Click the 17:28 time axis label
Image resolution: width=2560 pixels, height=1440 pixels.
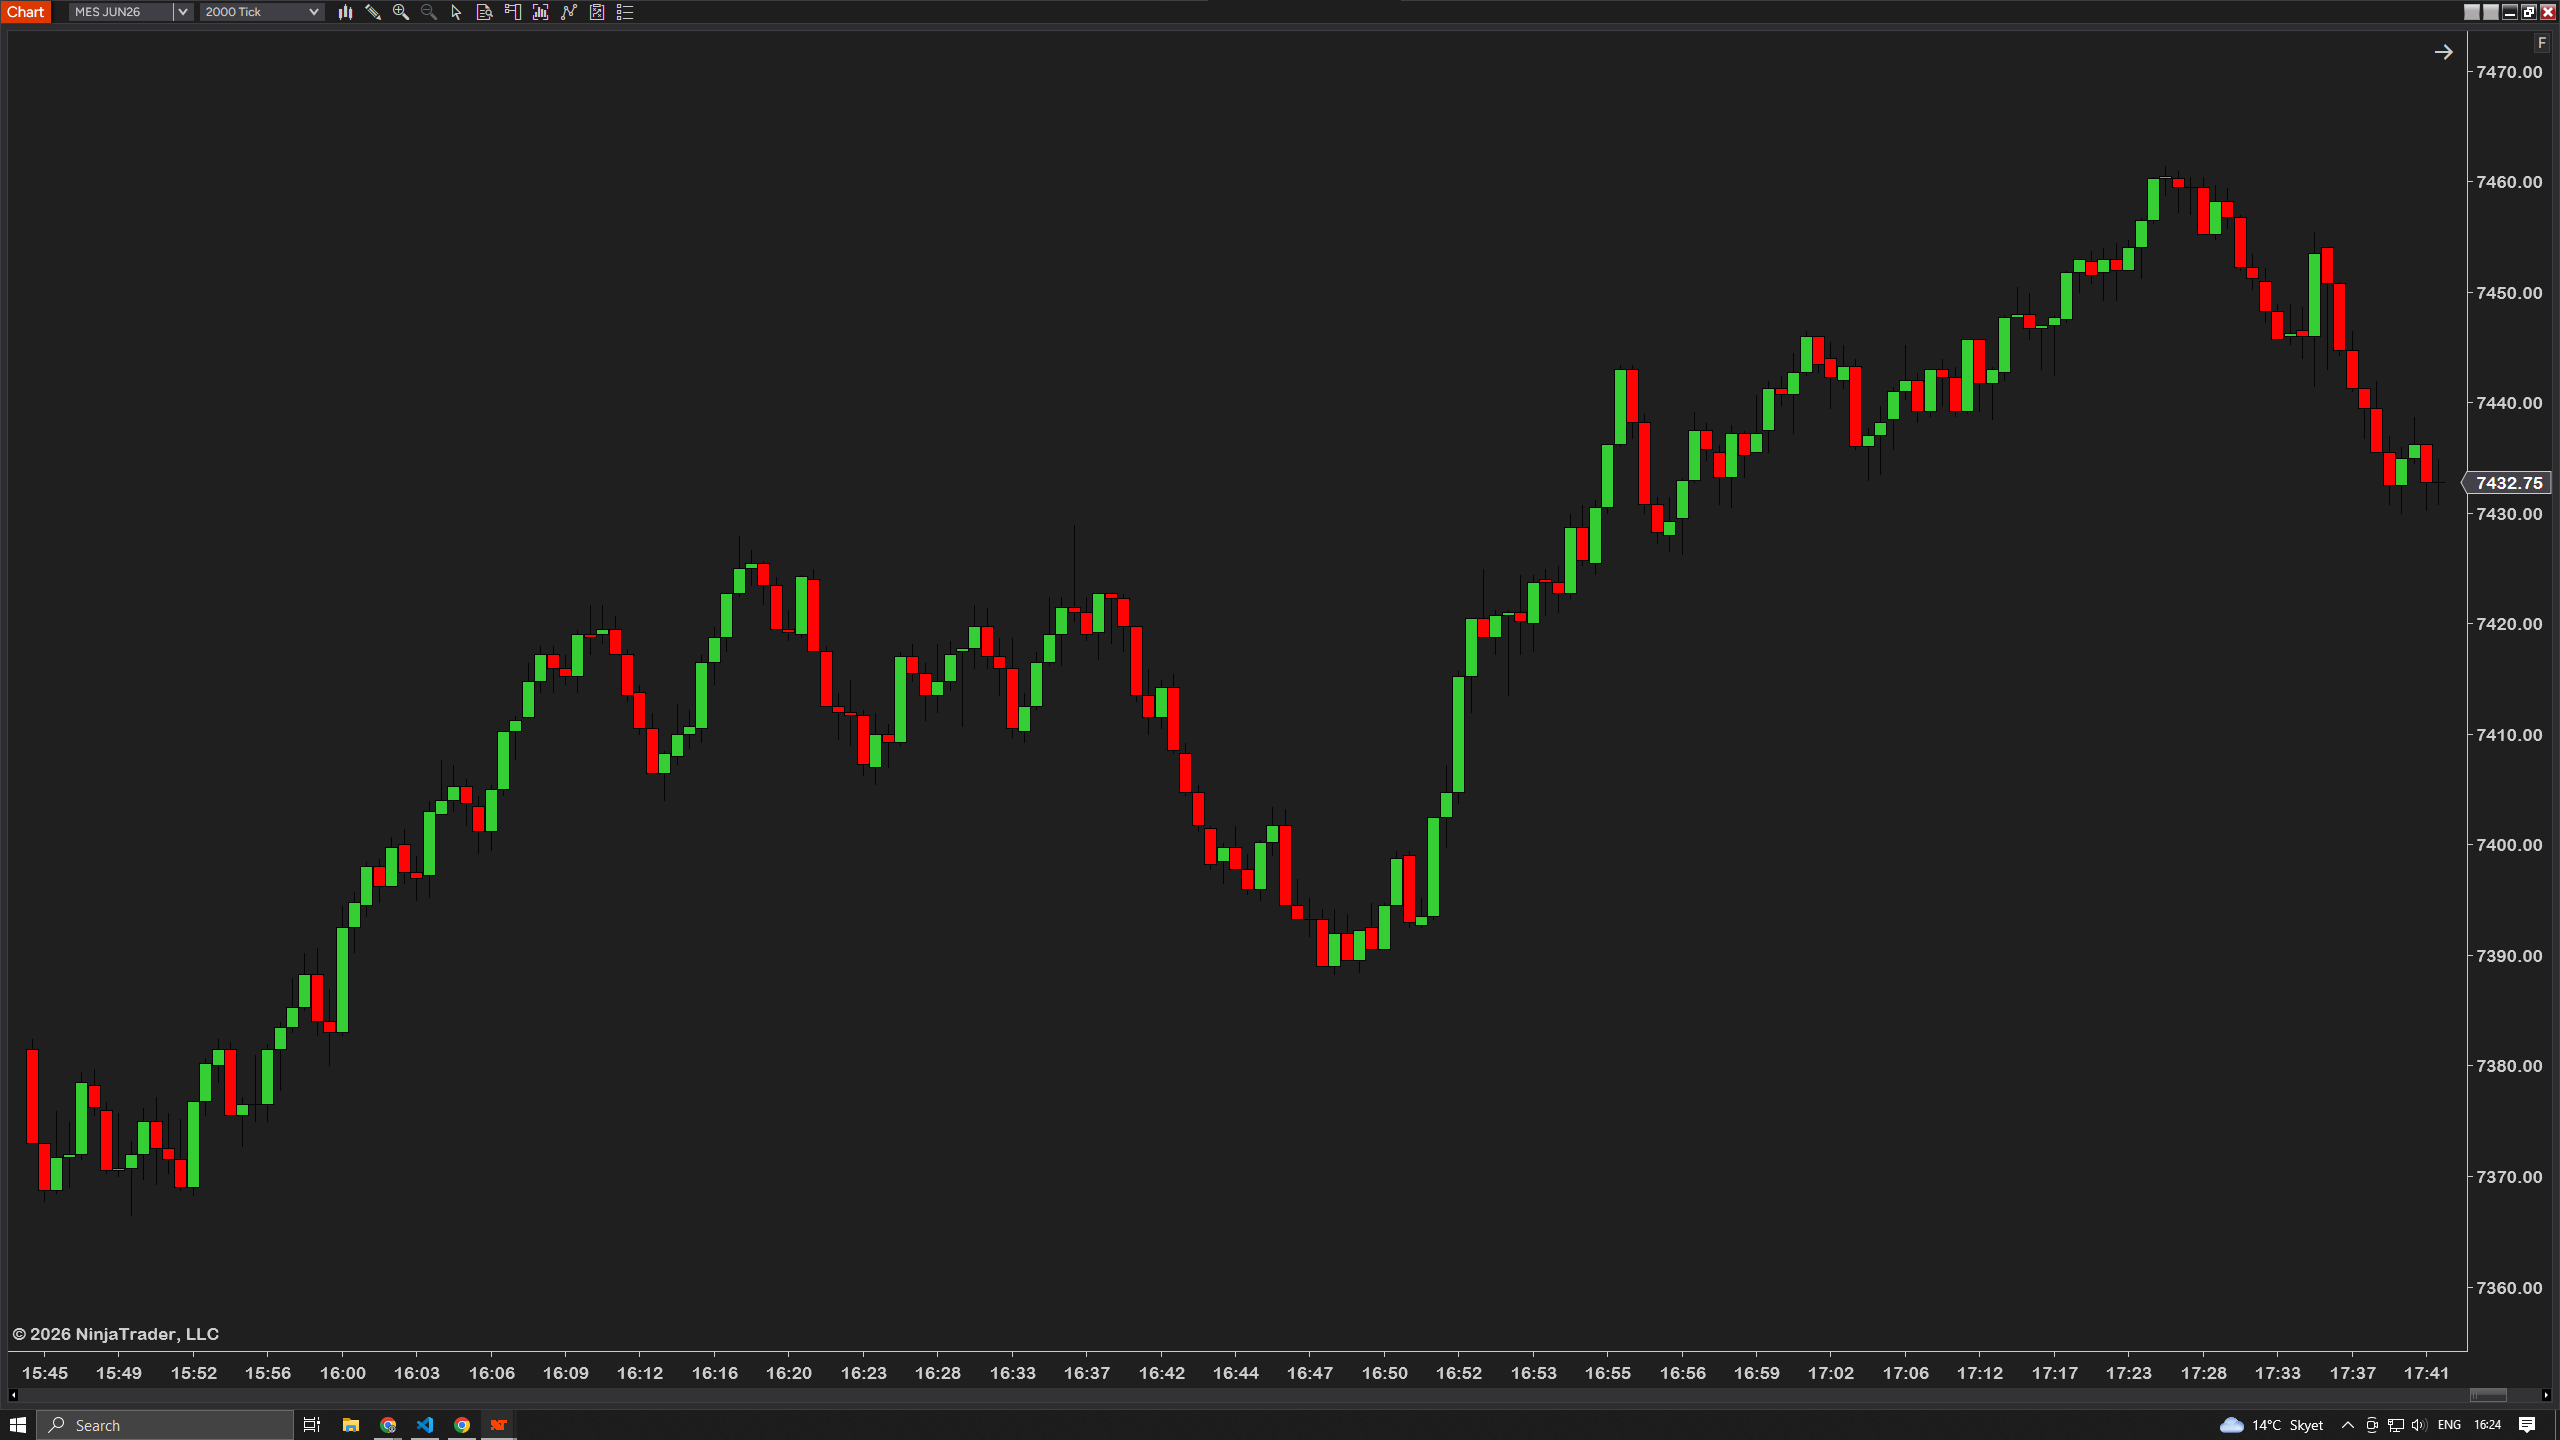(x=2203, y=1373)
